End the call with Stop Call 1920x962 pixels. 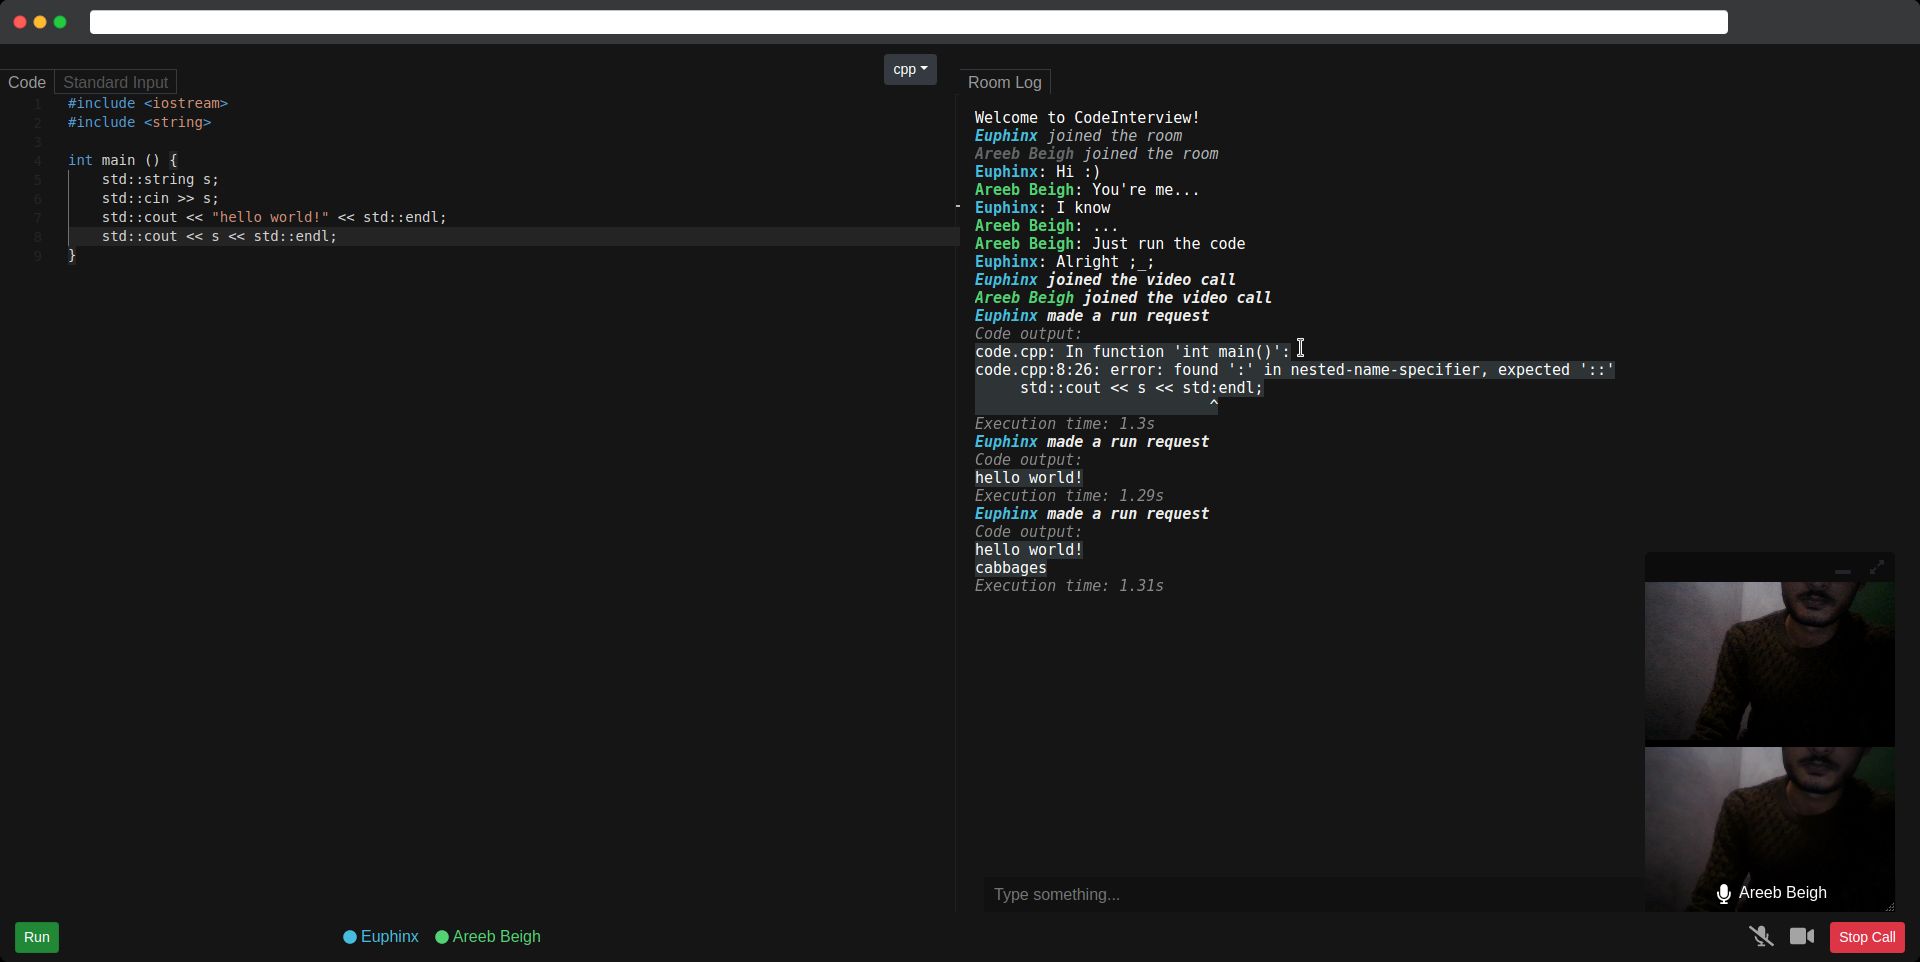[x=1867, y=937]
